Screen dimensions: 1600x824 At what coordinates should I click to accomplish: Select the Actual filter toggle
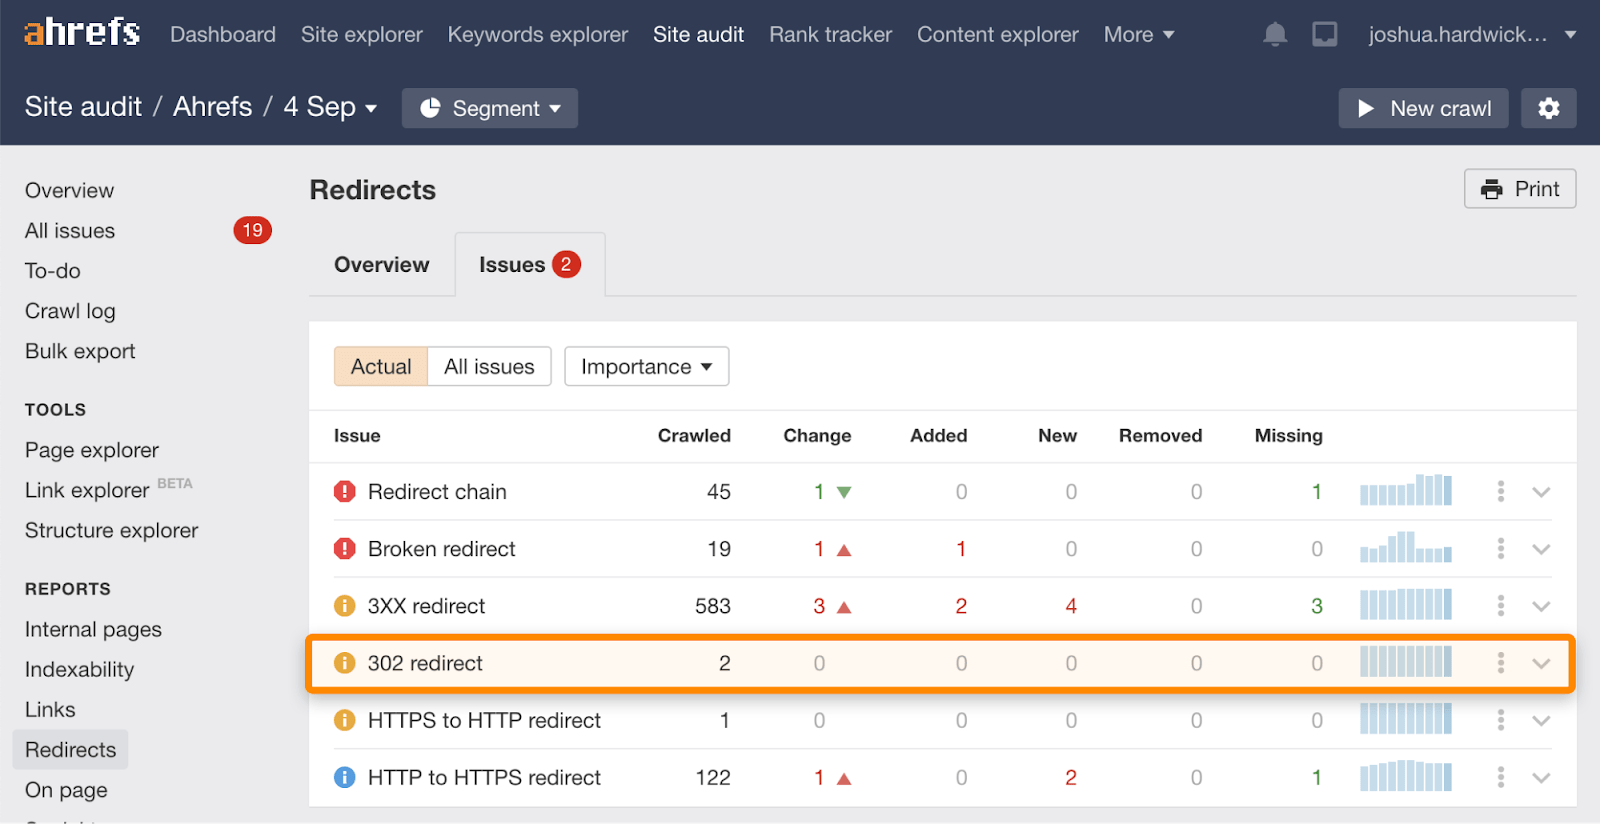pos(381,367)
